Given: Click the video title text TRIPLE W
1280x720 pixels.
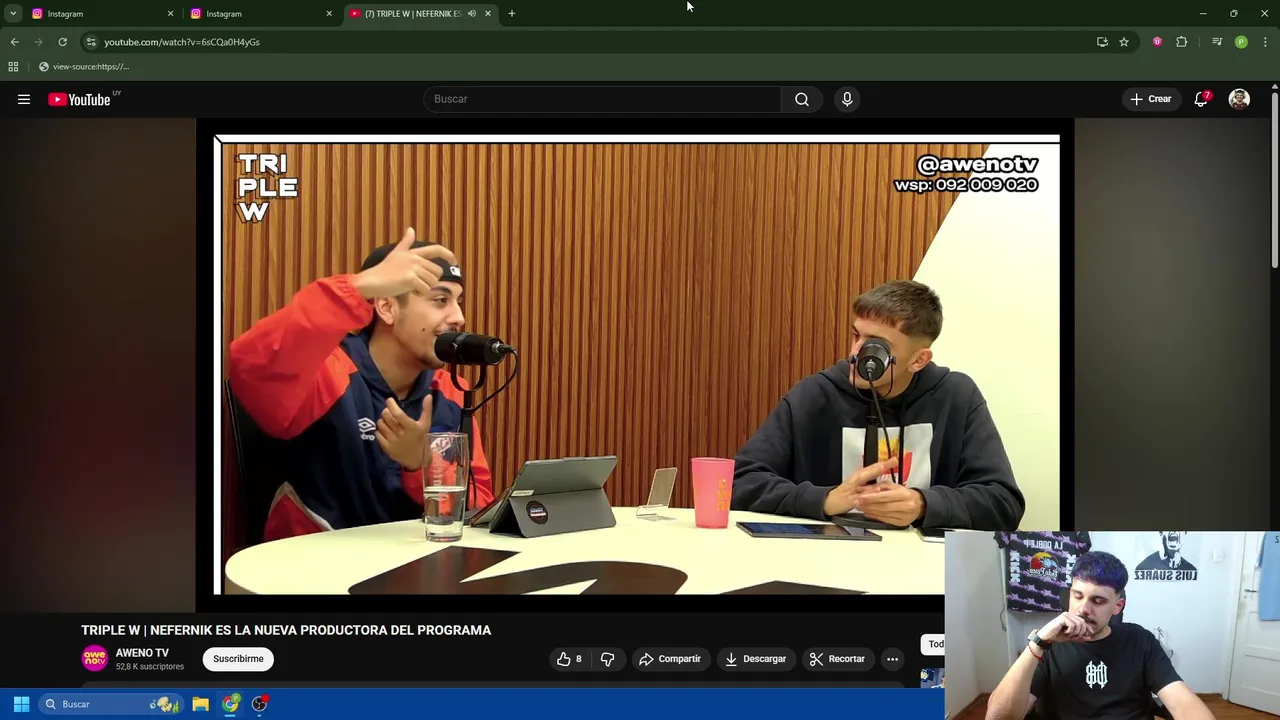Looking at the screenshot, I should click(x=286, y=630).
